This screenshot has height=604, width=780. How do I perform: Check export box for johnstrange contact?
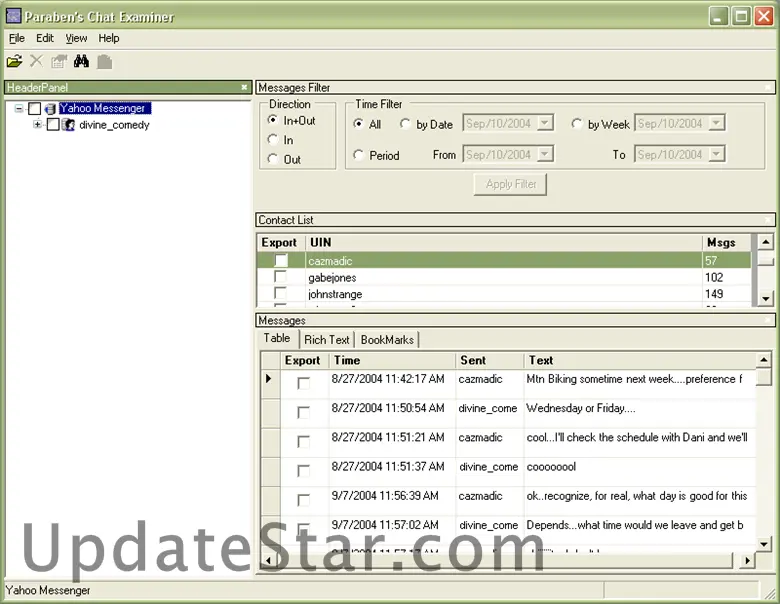click(x=281, y=293)
